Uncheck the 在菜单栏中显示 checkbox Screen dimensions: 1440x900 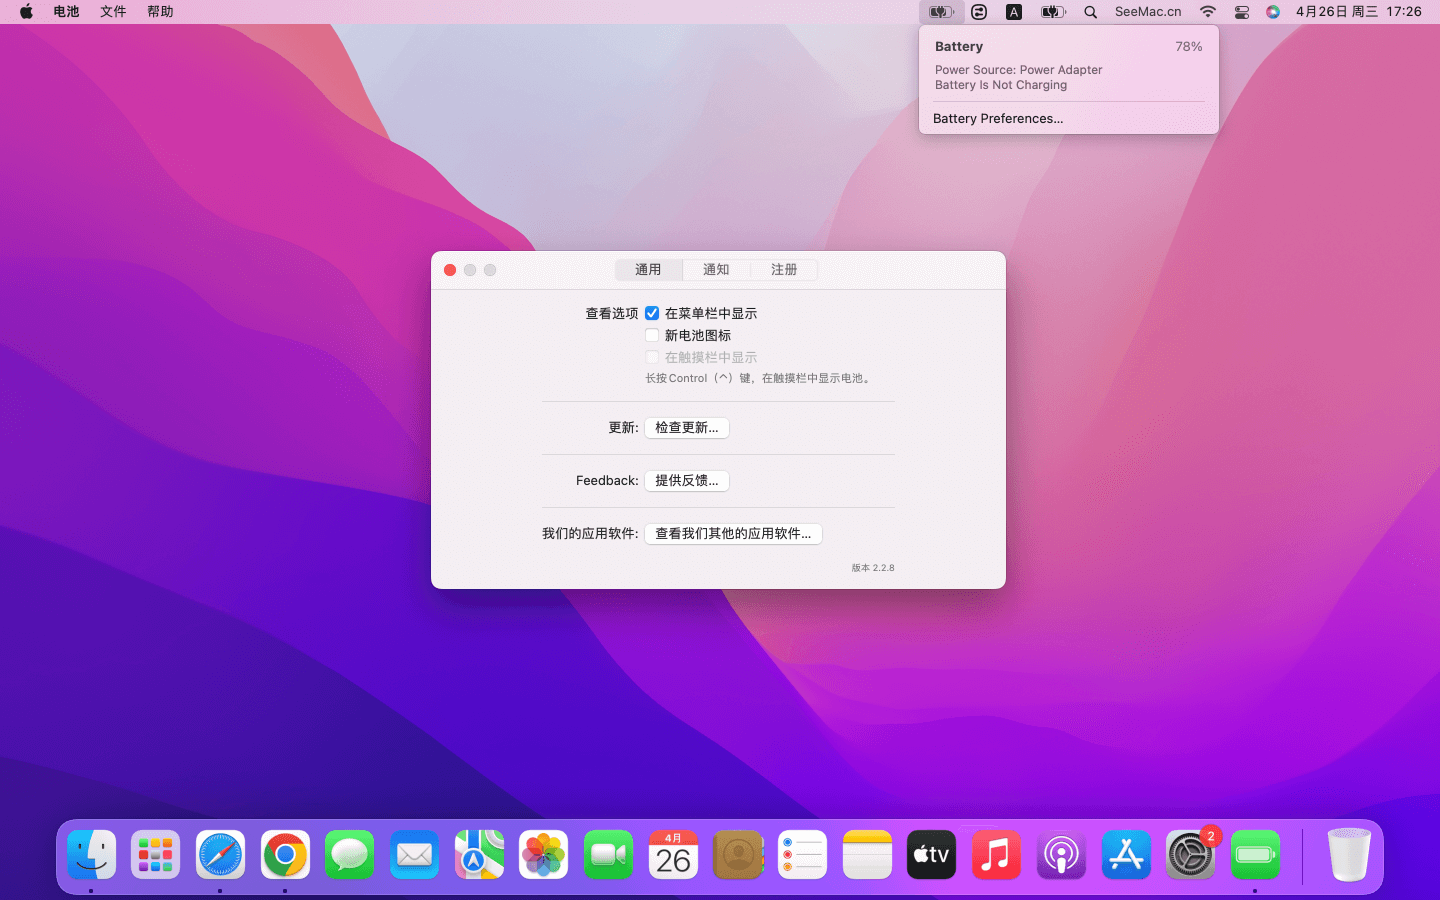point(652,313)
